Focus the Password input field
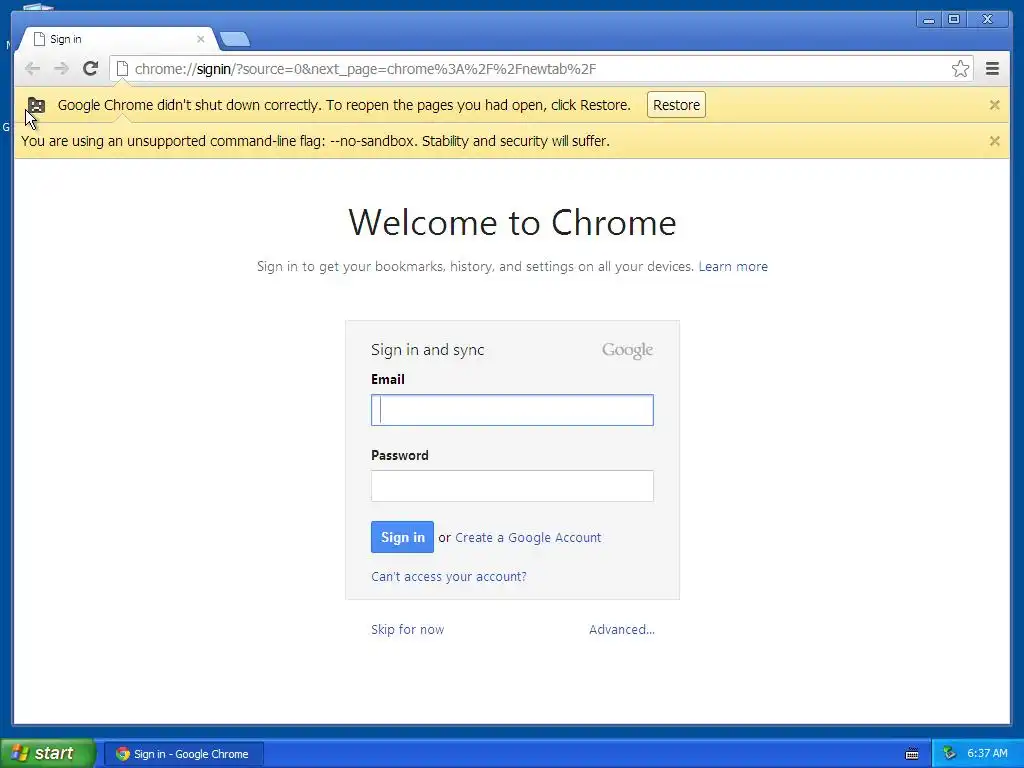 [512, 486]
